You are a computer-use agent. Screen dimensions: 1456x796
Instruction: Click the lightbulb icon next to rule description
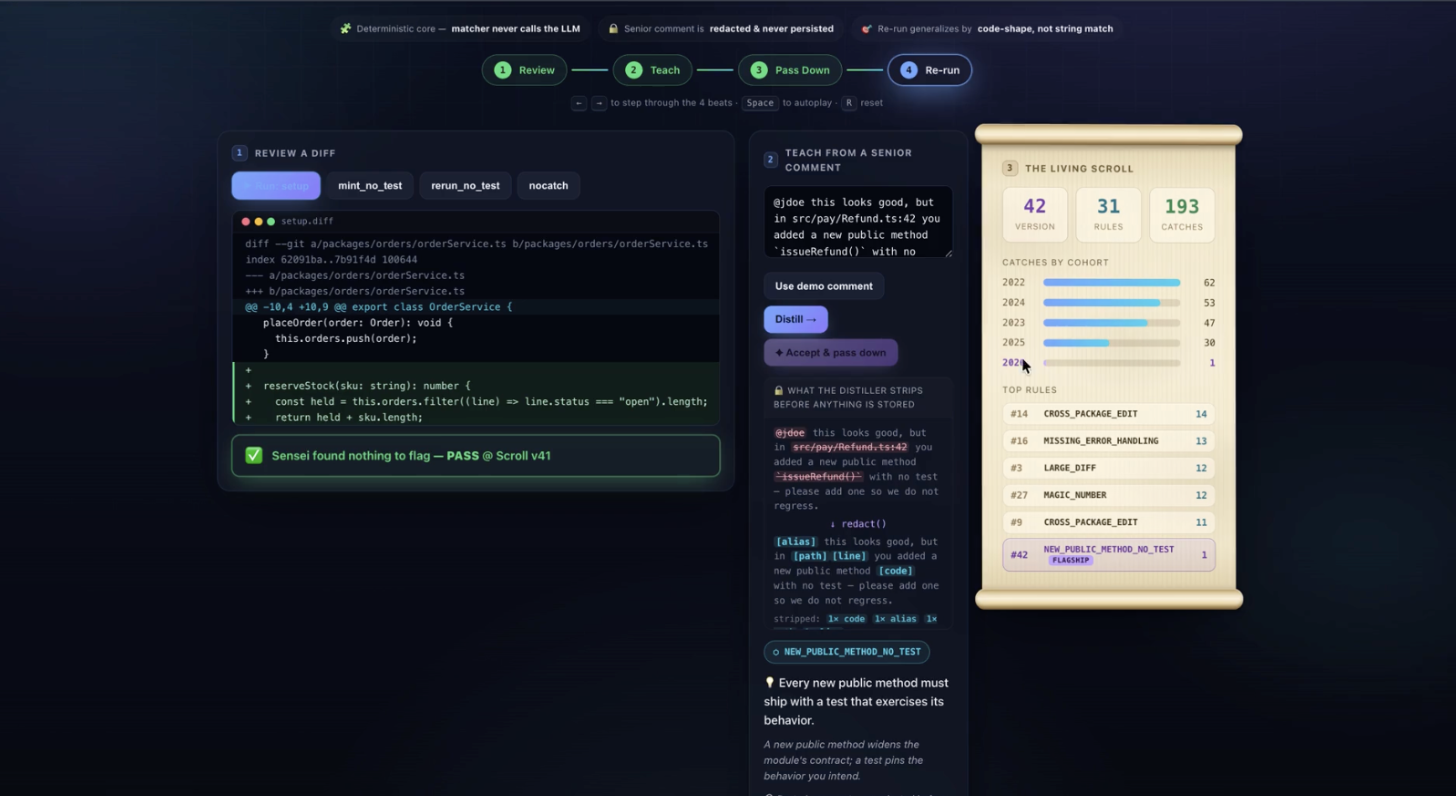(770, 683)
